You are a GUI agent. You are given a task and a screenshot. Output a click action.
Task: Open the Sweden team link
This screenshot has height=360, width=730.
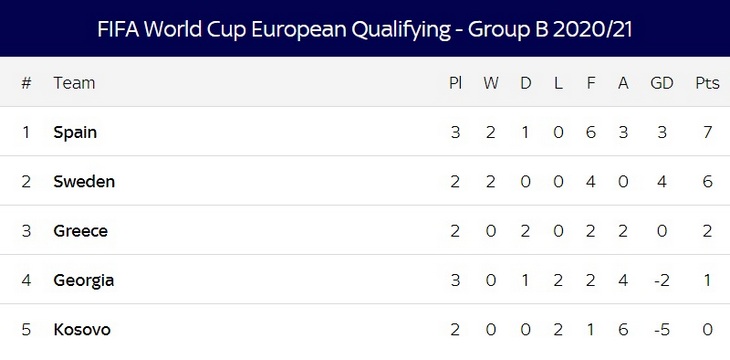click(x=84, y=181)
